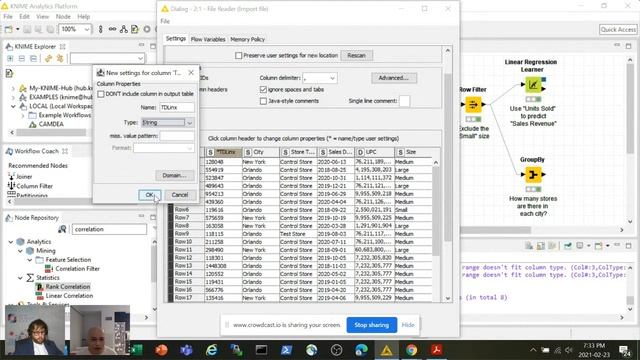Open the File menu in KNIME main window
640x360 pixels.
click(x=8, y=17)
